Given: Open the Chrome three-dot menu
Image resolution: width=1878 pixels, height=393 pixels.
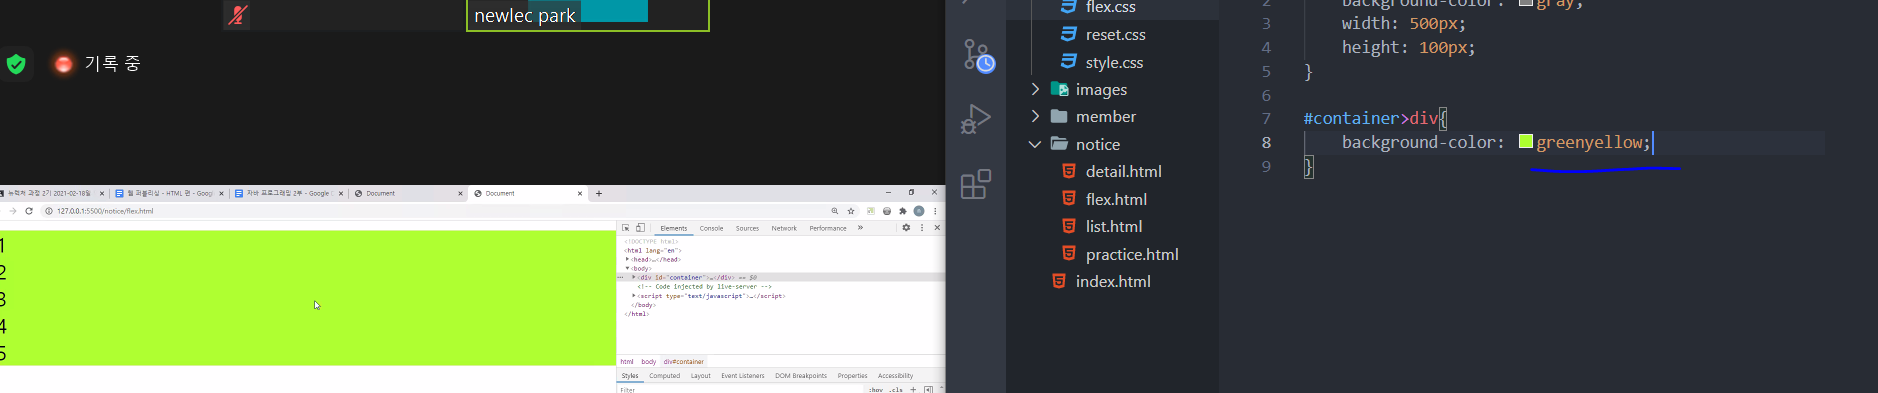Looking at the screenshot, I should pos(935,211).
